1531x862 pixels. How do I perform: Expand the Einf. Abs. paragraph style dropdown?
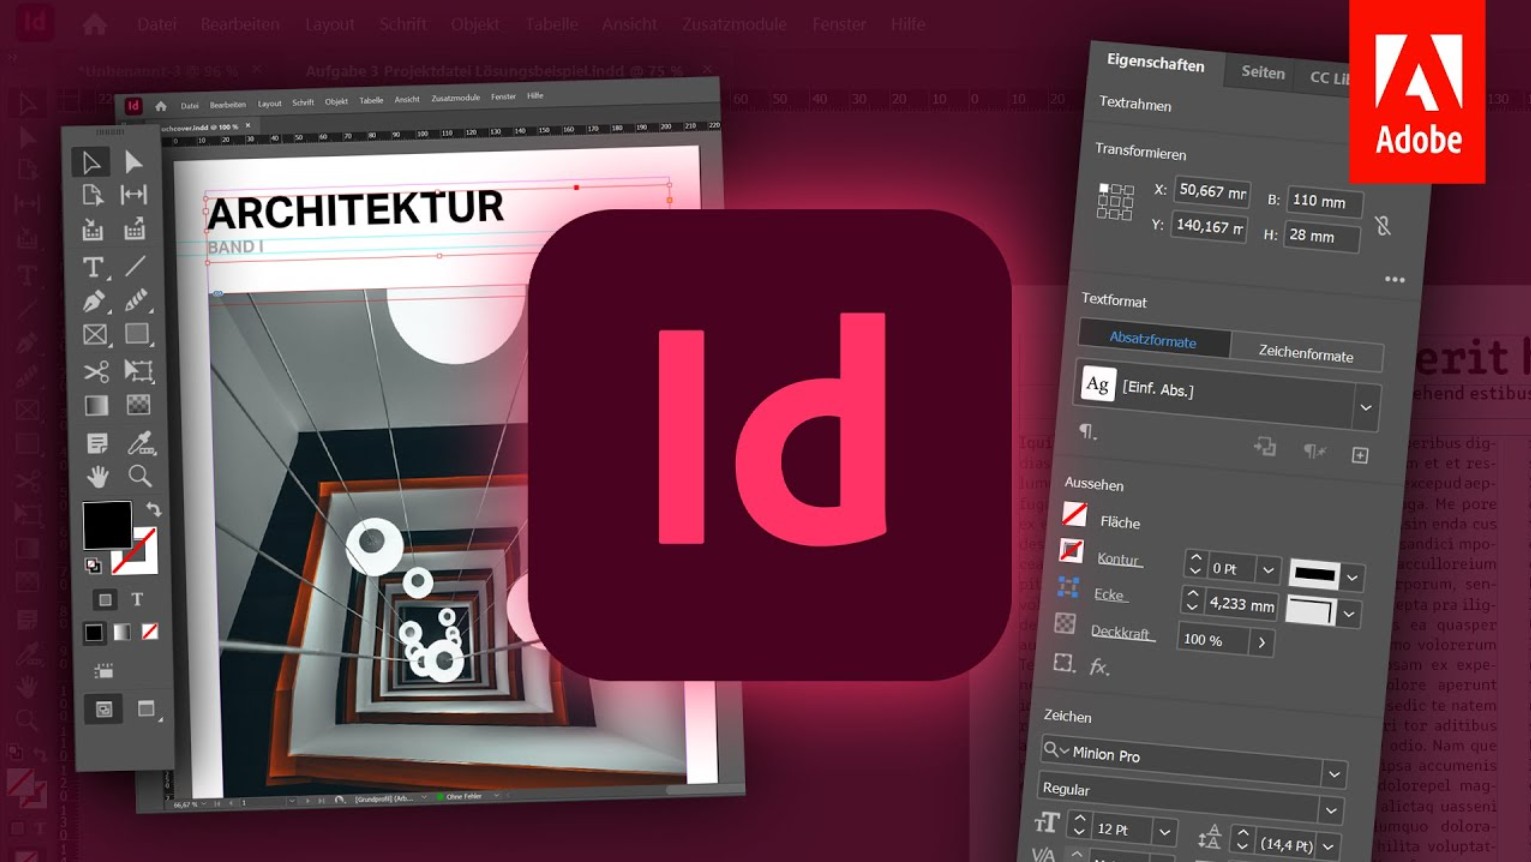click(1365, 407)
